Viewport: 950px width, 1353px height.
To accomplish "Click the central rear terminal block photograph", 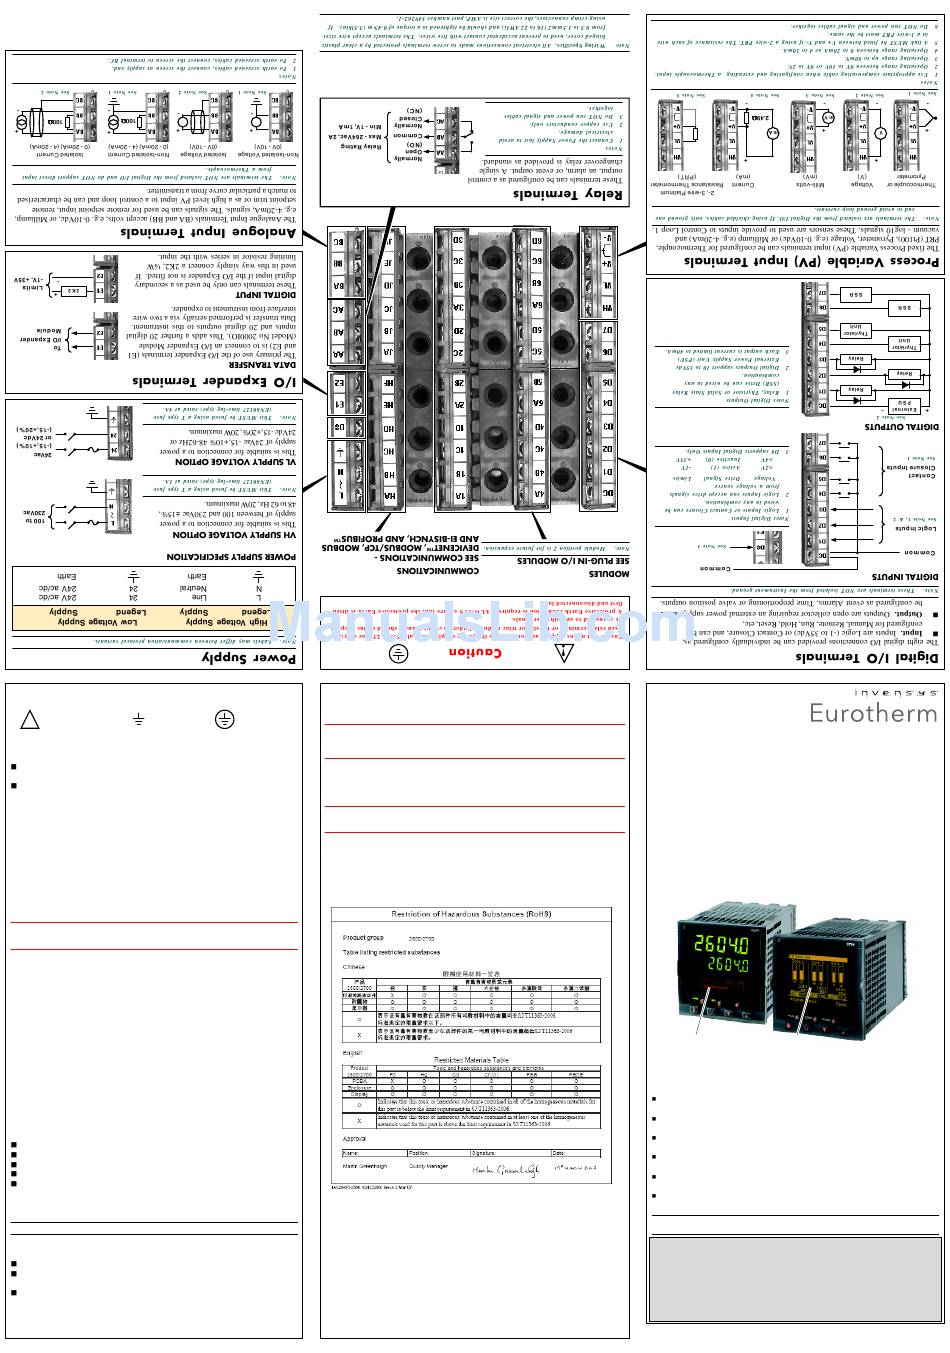I will pos(472,368).
